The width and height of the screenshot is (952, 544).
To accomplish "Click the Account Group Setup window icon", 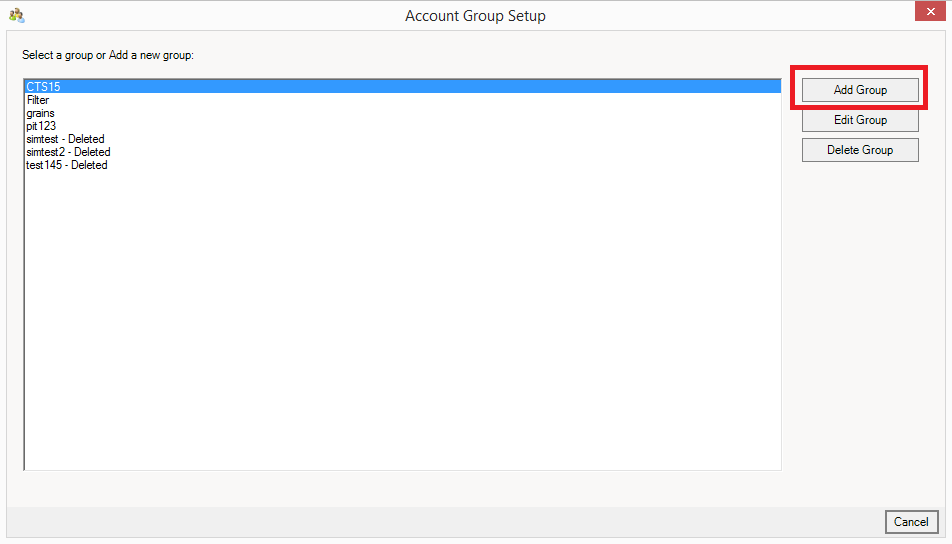I will tap(16, 15).
